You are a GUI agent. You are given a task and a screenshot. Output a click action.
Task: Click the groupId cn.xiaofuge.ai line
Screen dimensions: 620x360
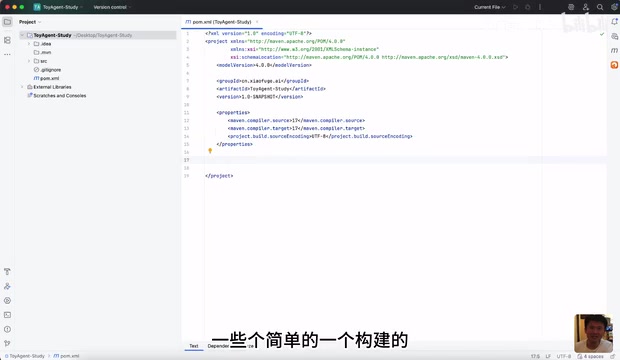[x=263, y=81]
